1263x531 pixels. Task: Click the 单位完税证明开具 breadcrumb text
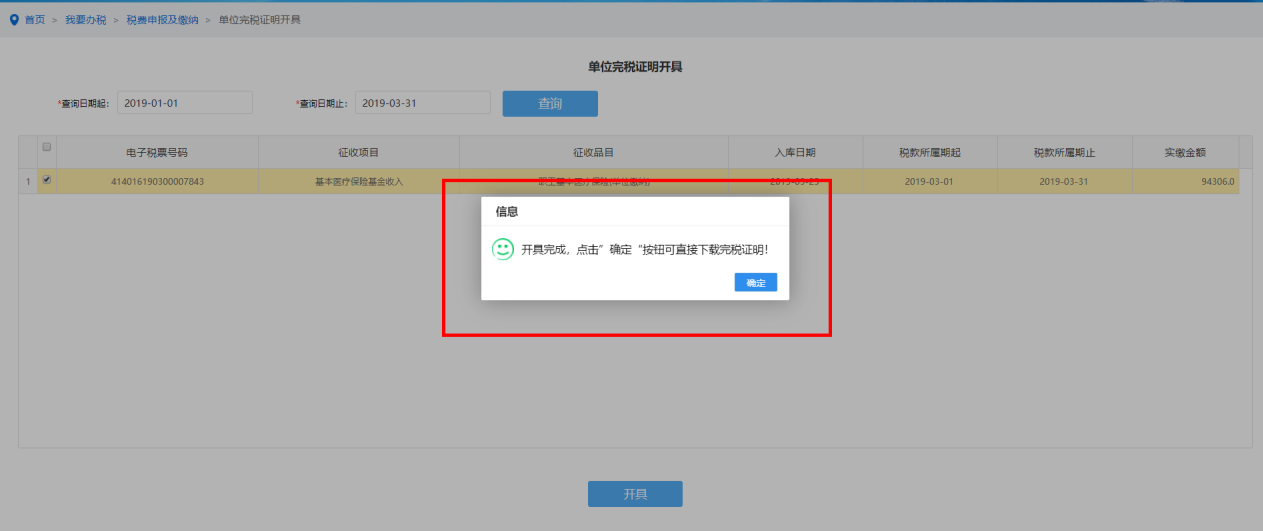point(259,20)
